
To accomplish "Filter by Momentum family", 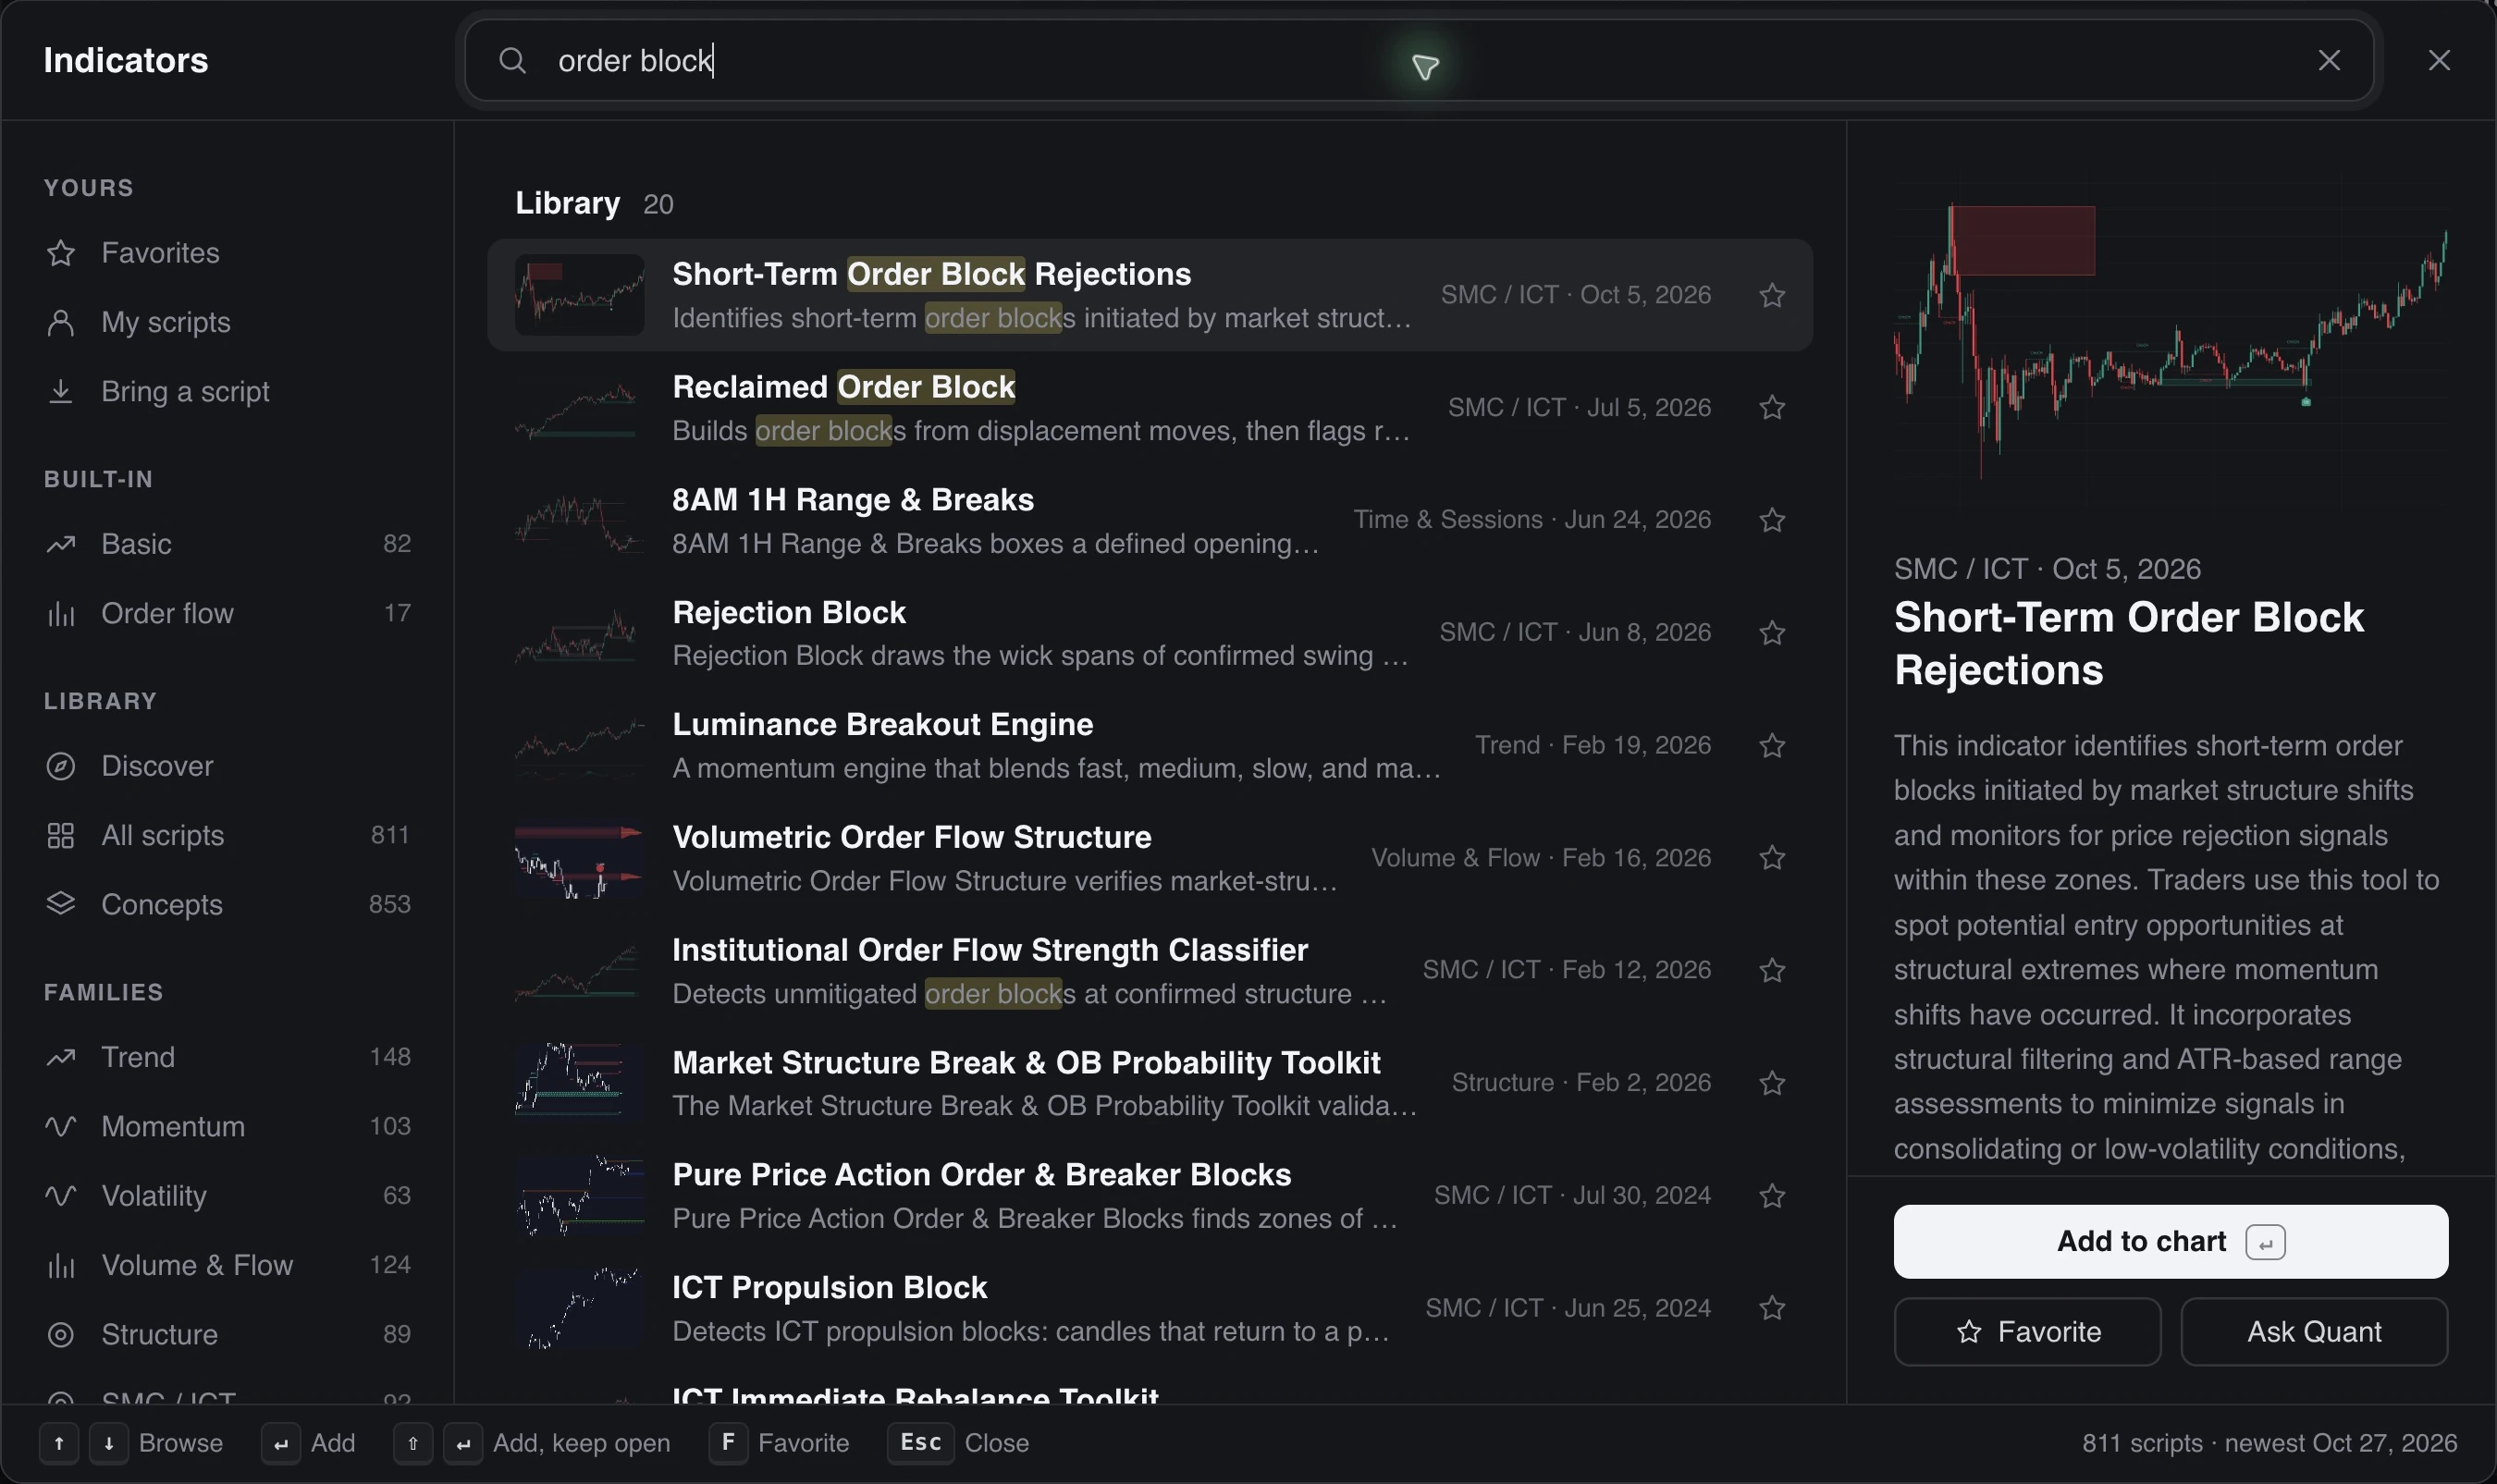I will point(228,1126).
